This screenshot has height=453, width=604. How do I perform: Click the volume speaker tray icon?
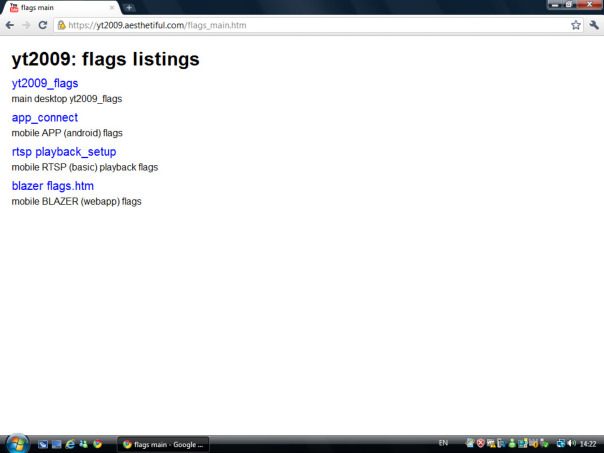click(x=572, y=443)
